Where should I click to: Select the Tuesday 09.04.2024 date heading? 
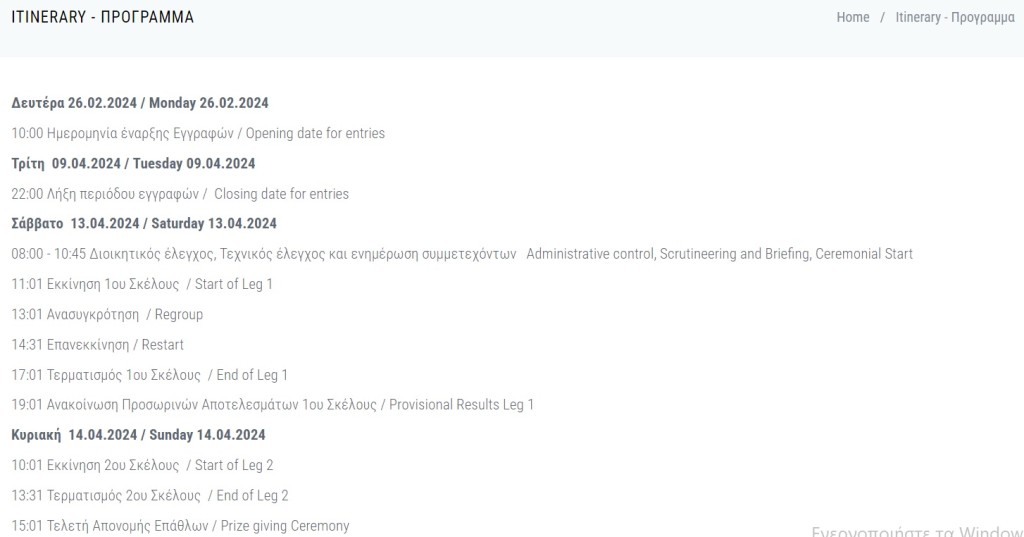point(133,164)
